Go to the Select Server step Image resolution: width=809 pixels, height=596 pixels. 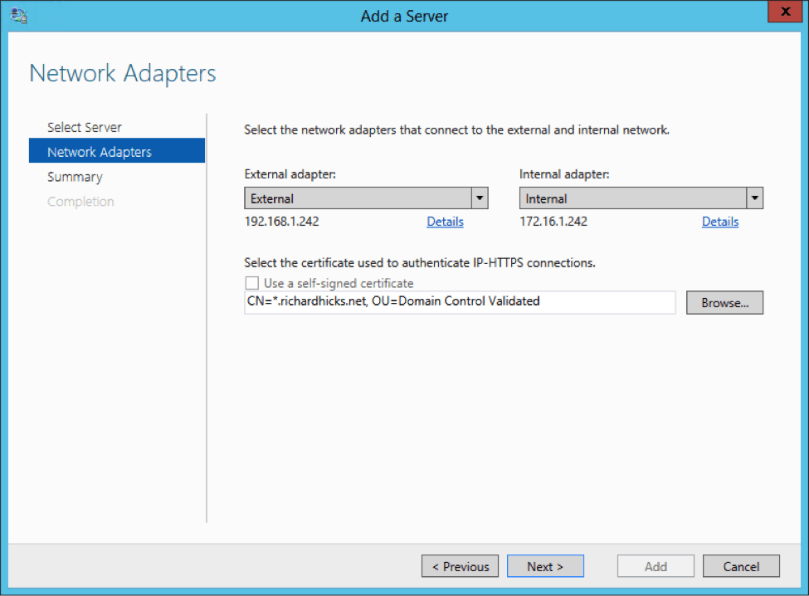point(84,127)
